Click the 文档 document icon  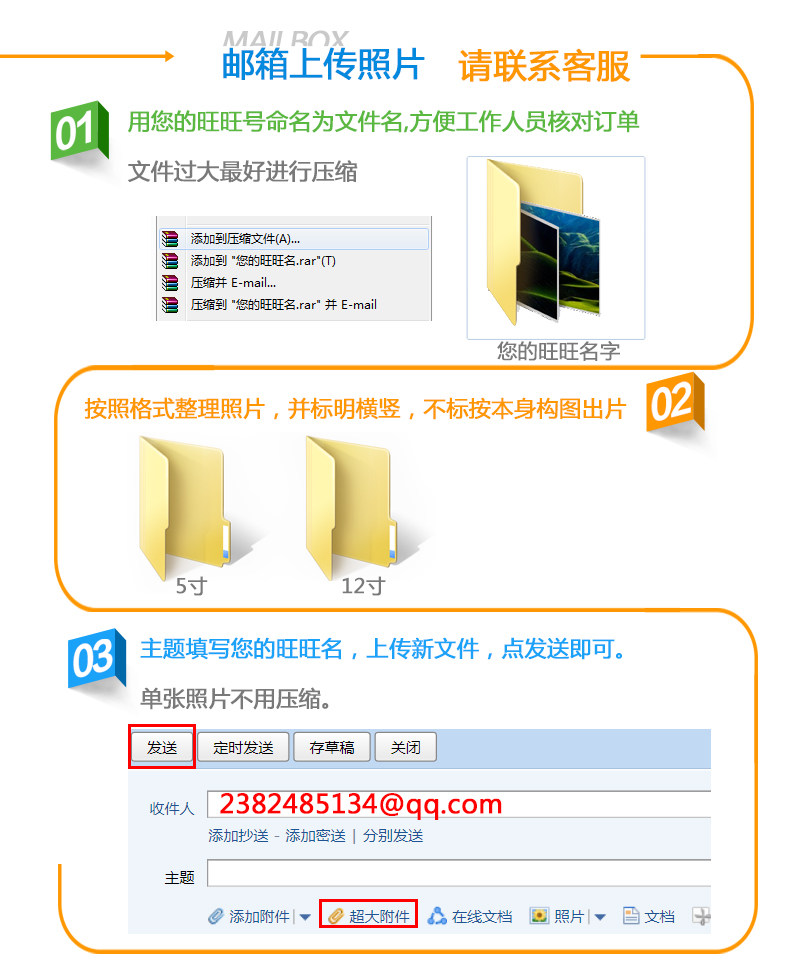pos(631,916)
